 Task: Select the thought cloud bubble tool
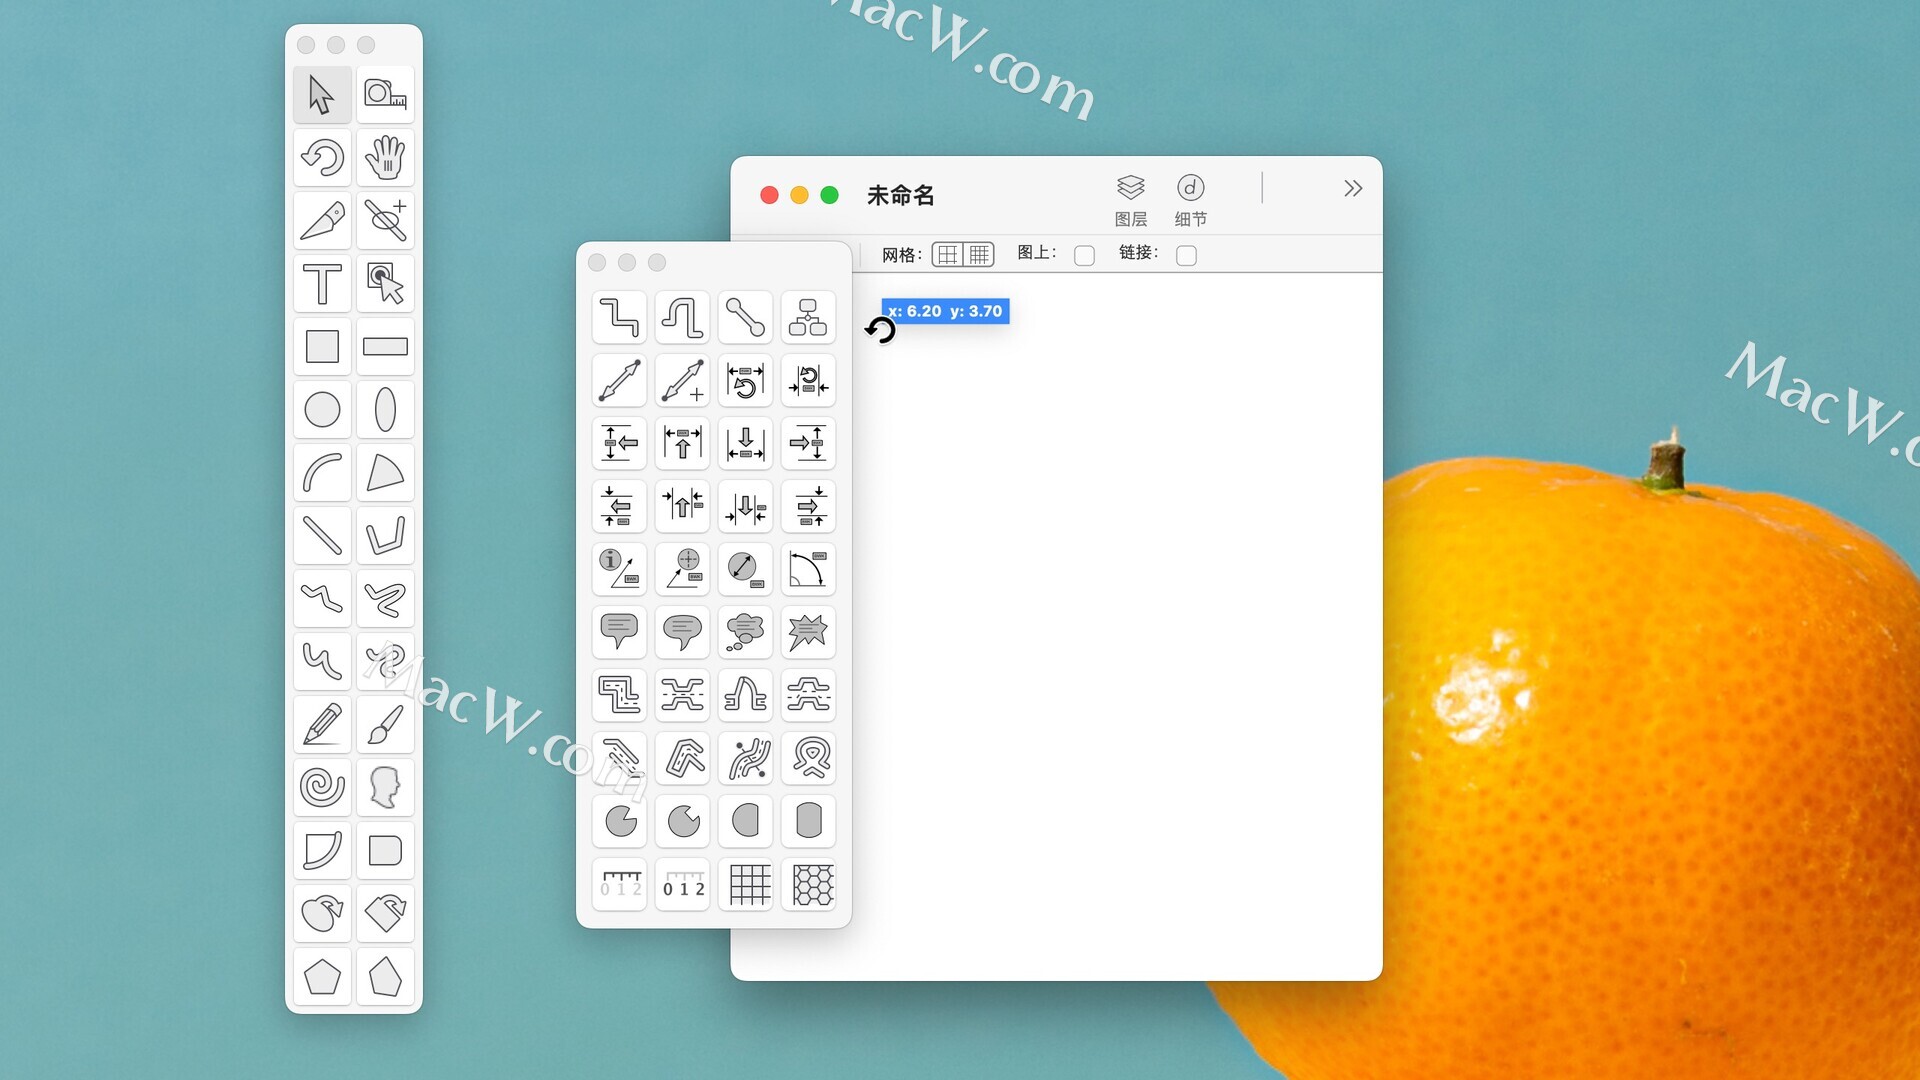coord(745,632)
